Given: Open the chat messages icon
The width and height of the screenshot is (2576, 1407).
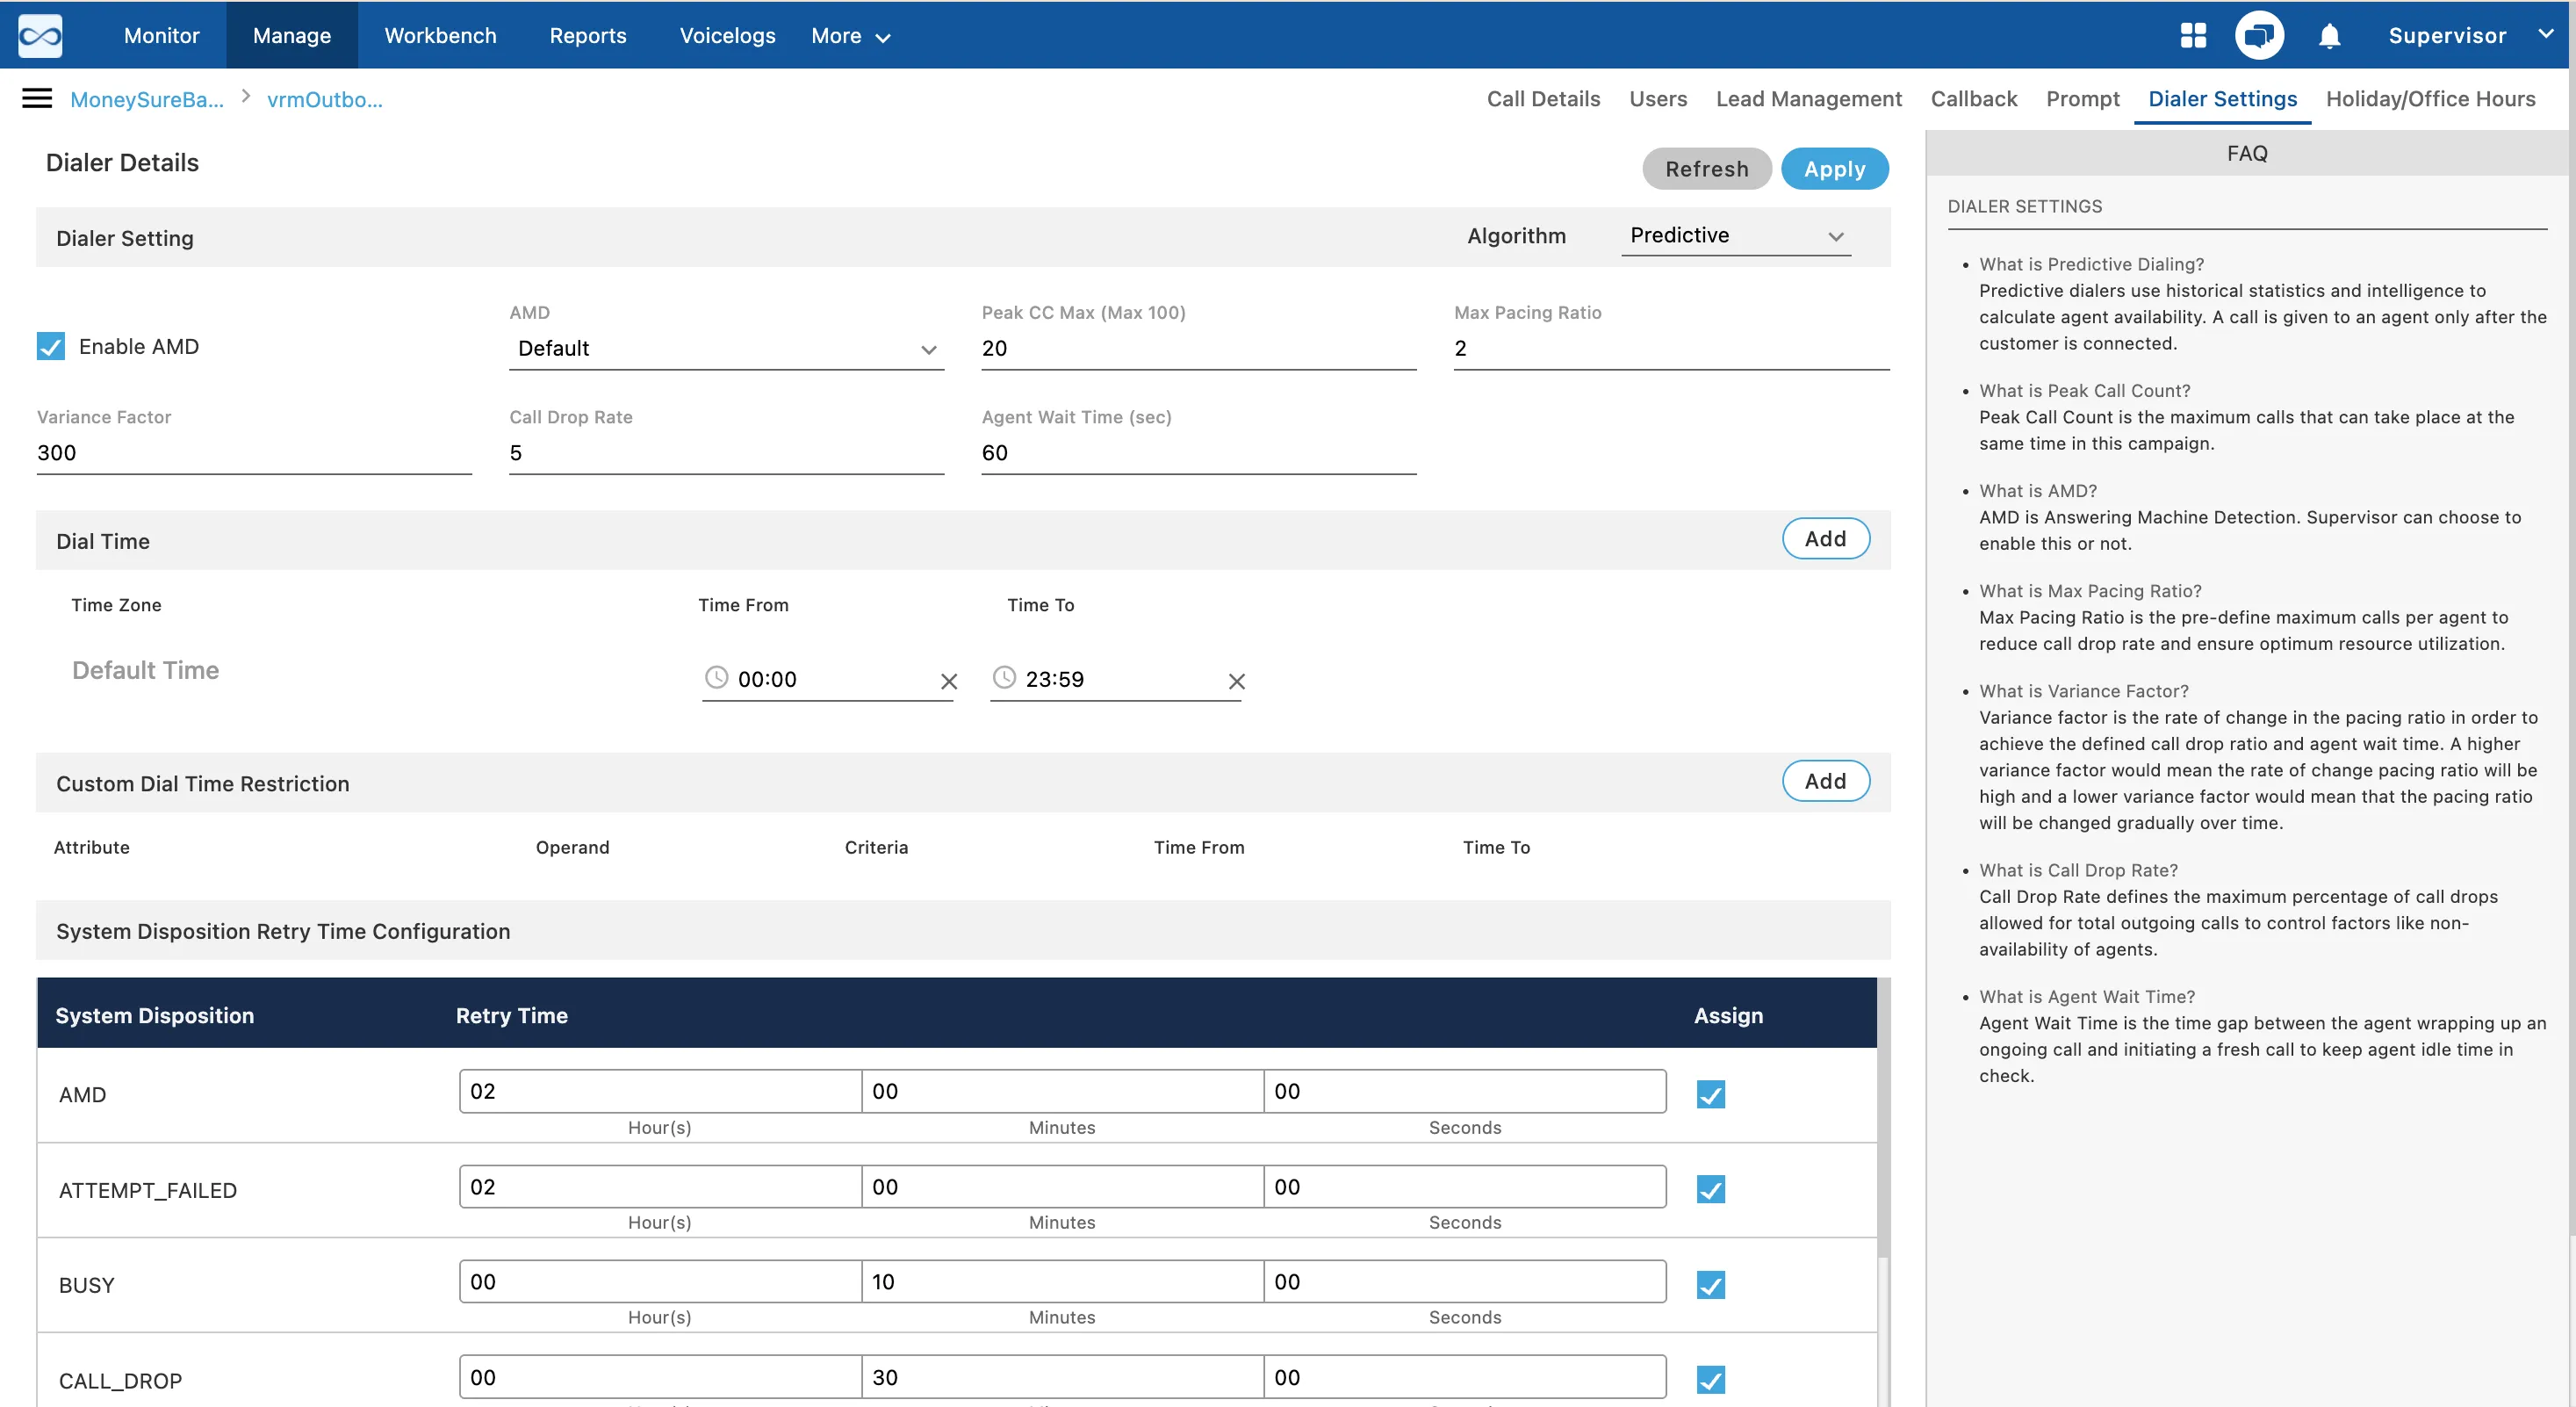Looking at the screenshot, I should pyautogui.click(x=2259, y=36).
